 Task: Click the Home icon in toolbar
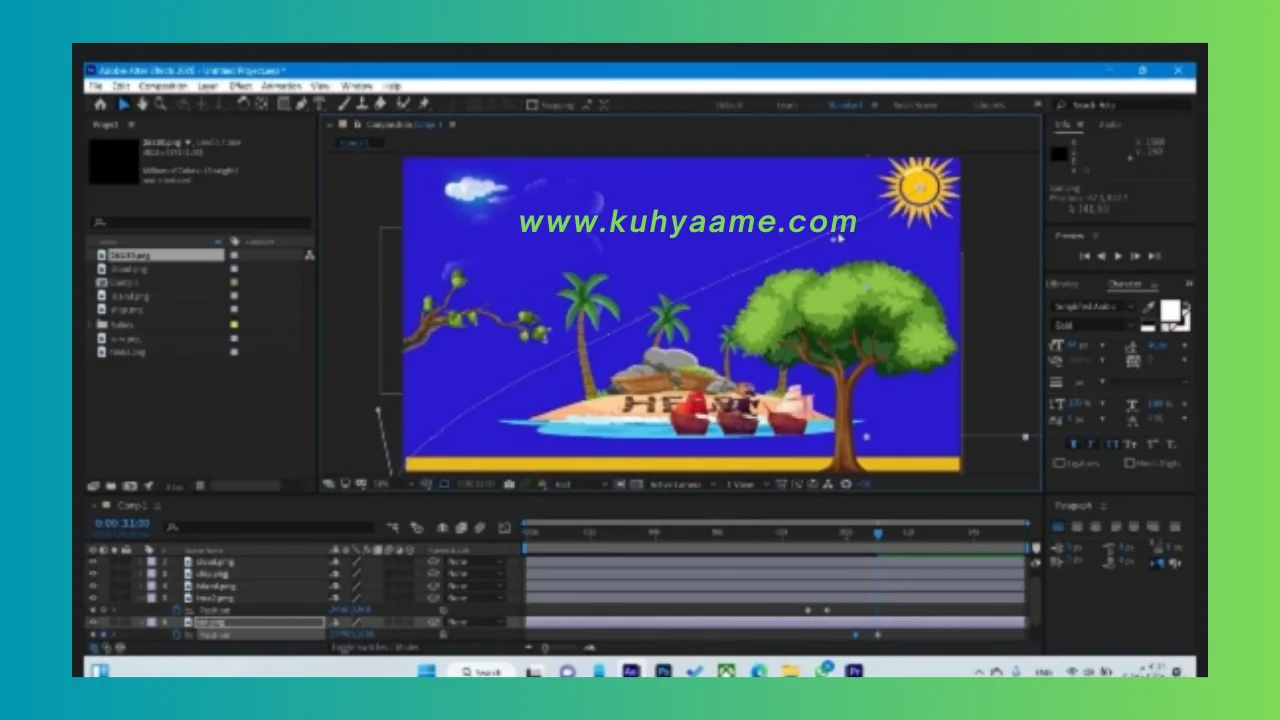100,104
